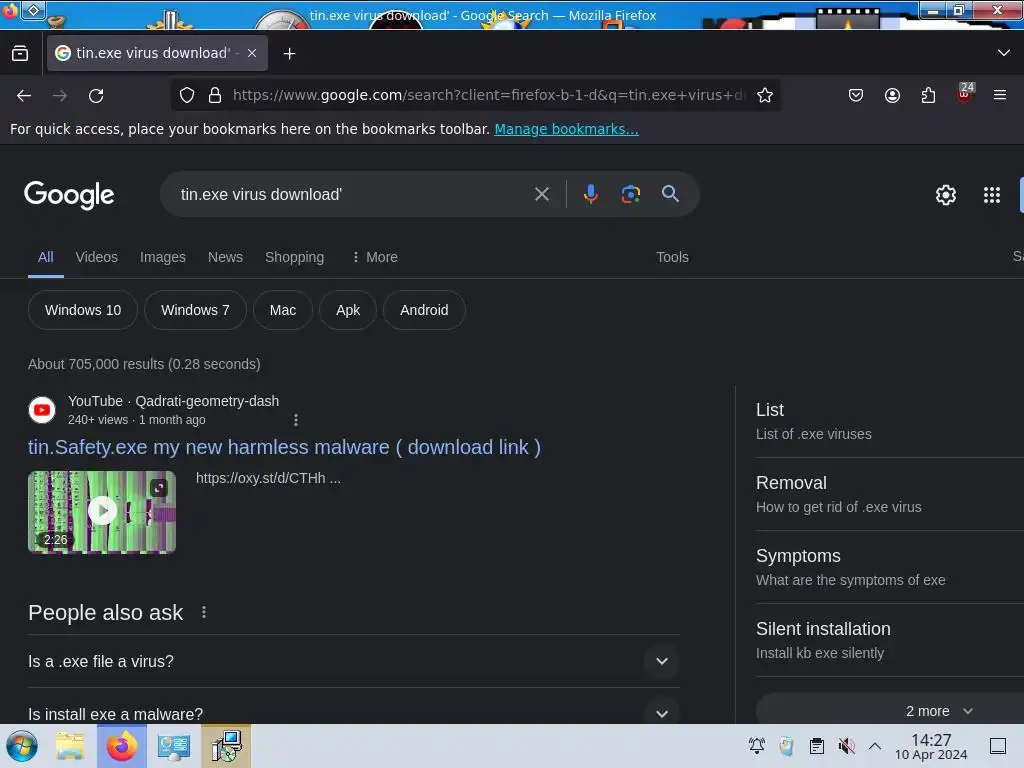This screenshot has height=768, width=1024.
Task: Bookmark this page with the star icon
Action: [765, 95]
